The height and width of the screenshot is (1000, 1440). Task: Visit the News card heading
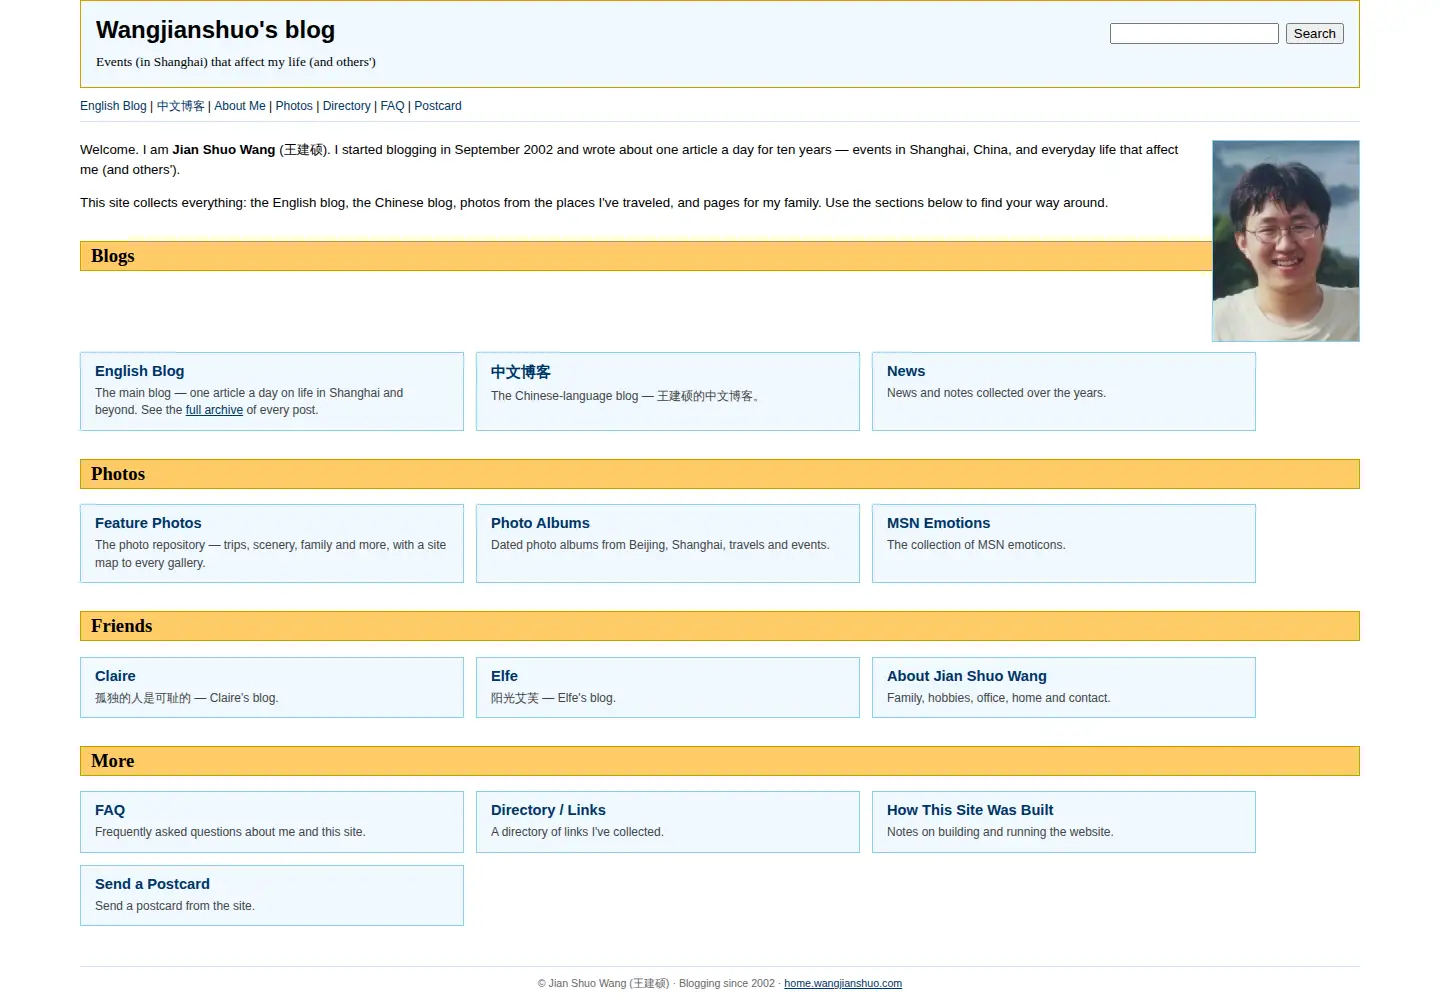(x=906, y=371)
